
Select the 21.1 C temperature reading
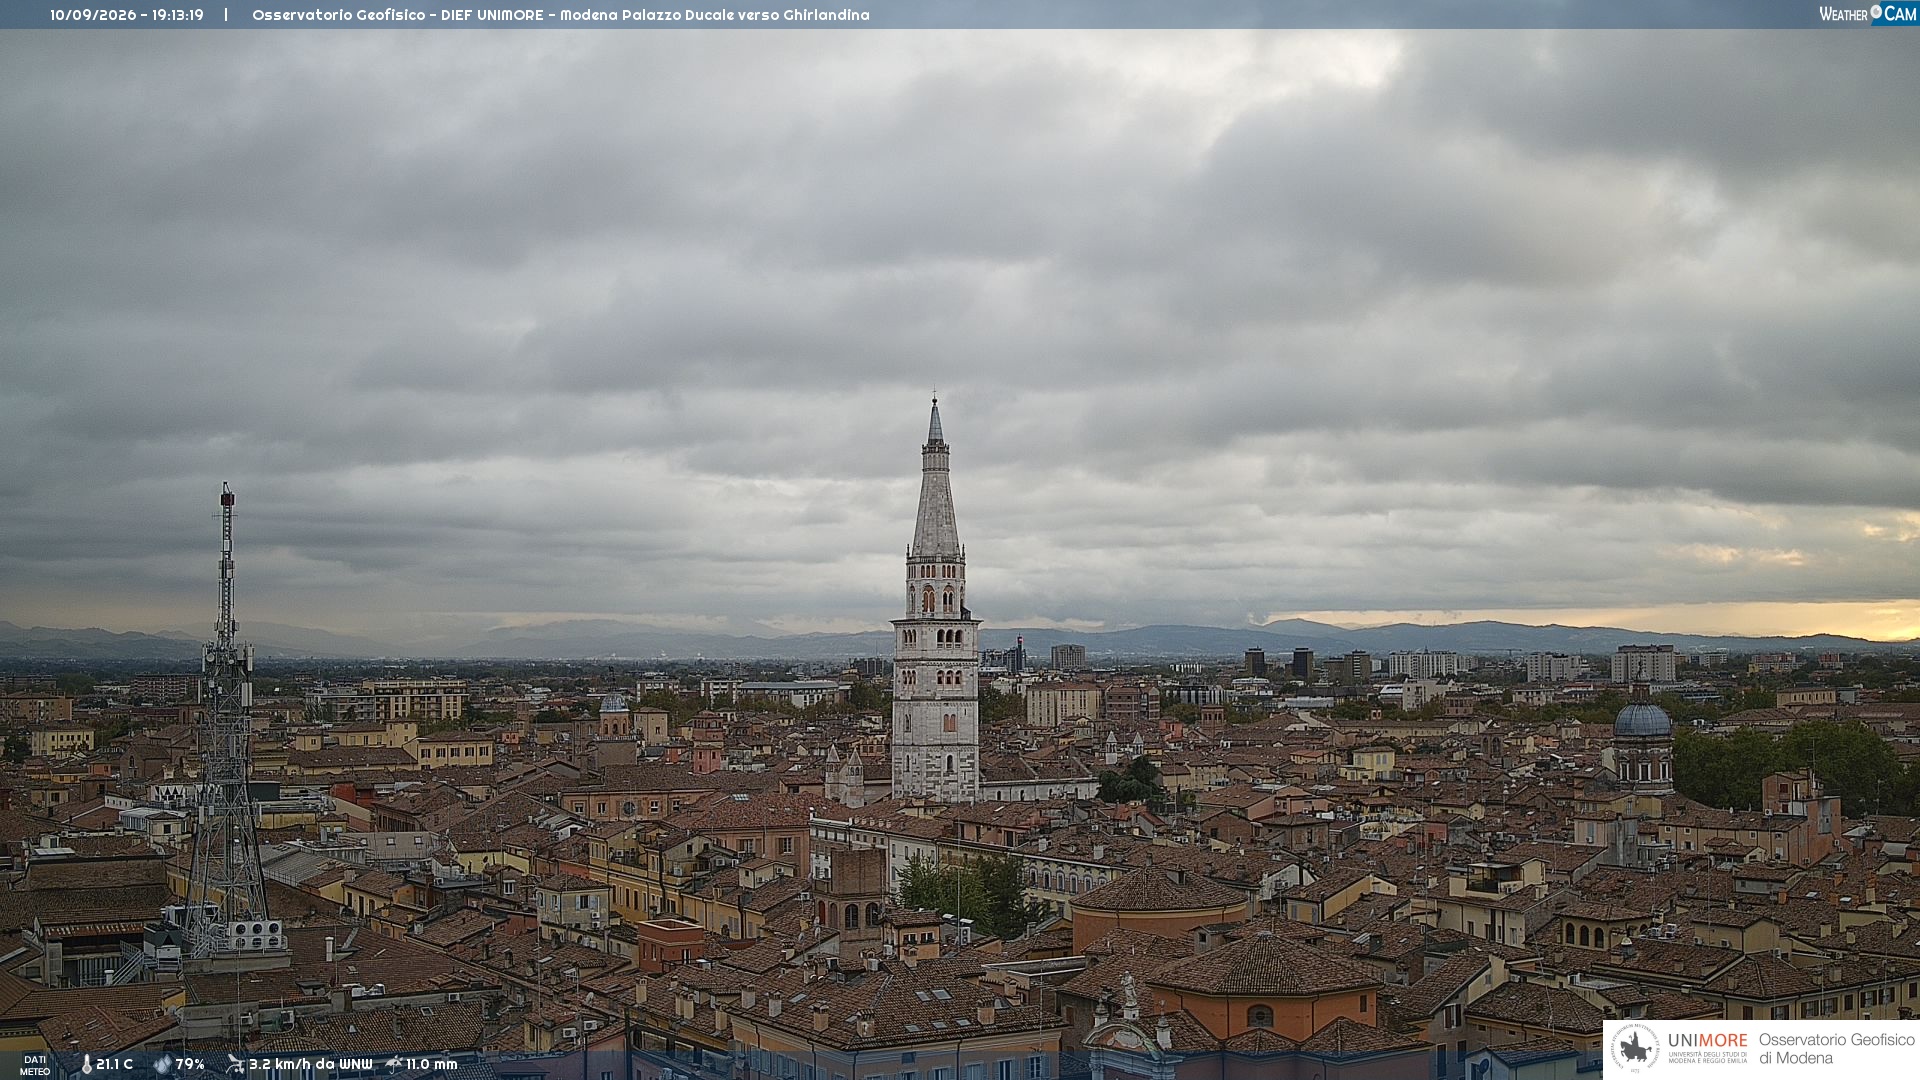pyautogui.click(x=114, y=1064)
